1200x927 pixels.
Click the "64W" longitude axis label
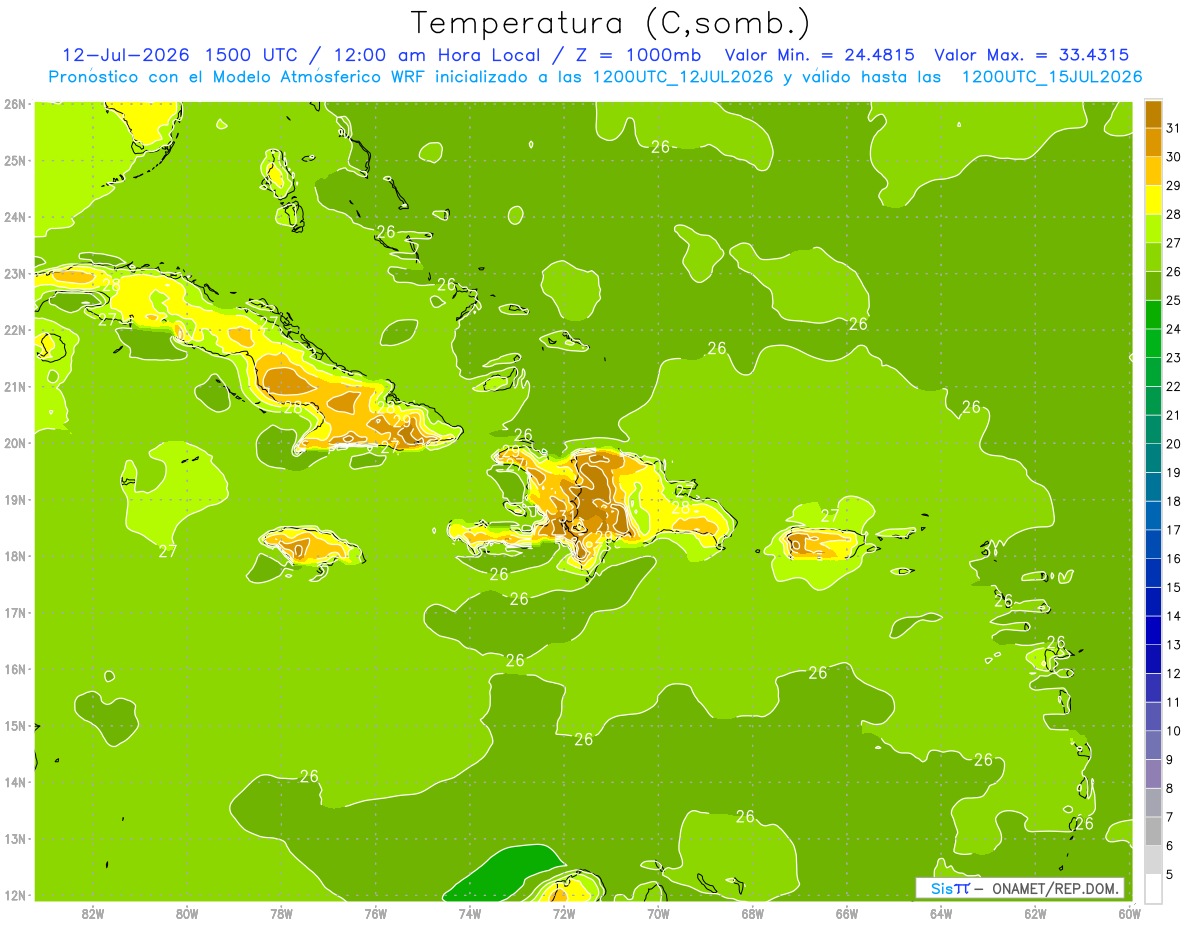[940, 912]
